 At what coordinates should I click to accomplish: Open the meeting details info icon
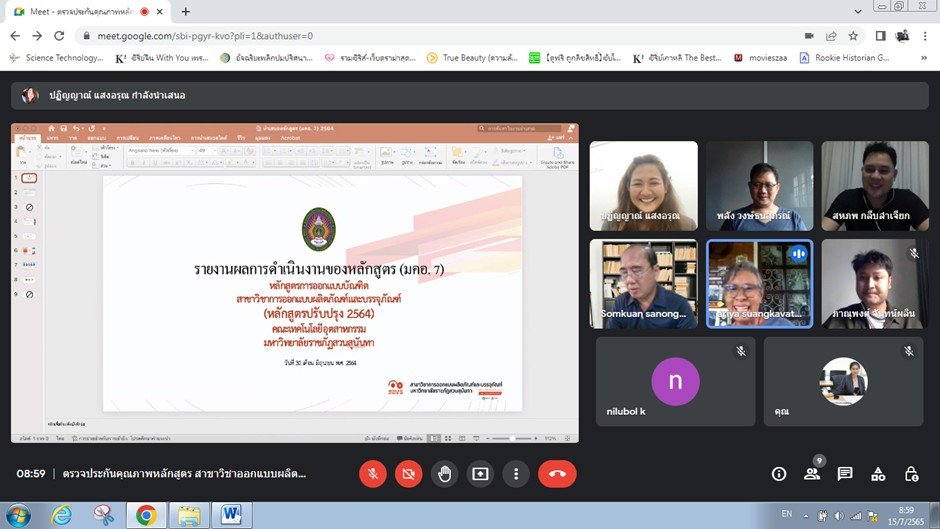779,474
